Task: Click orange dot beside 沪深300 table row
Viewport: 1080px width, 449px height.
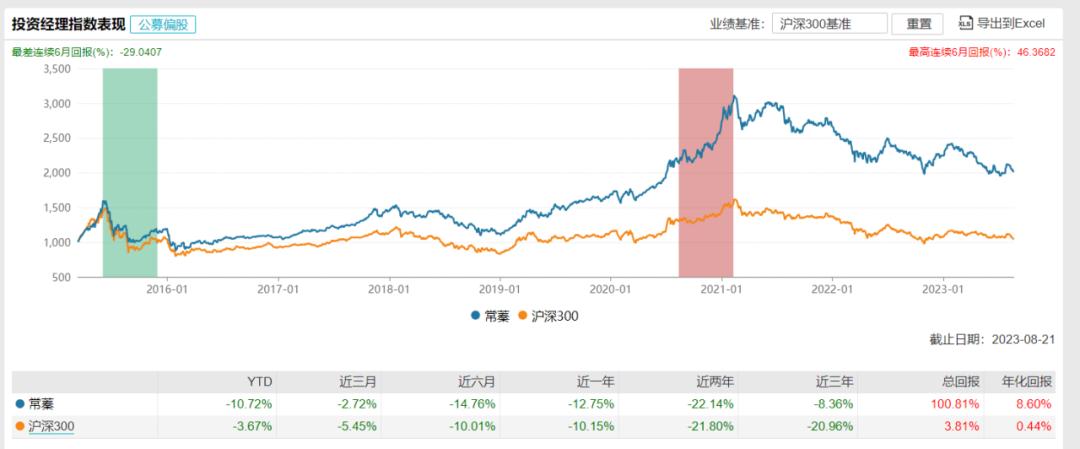Action: 22,426
